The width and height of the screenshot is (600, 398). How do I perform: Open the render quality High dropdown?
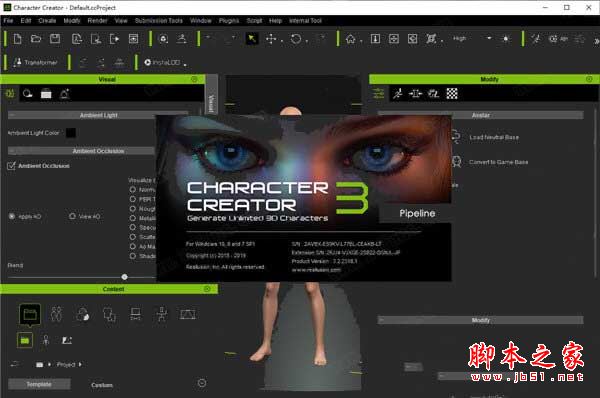[x=489, y=38]
